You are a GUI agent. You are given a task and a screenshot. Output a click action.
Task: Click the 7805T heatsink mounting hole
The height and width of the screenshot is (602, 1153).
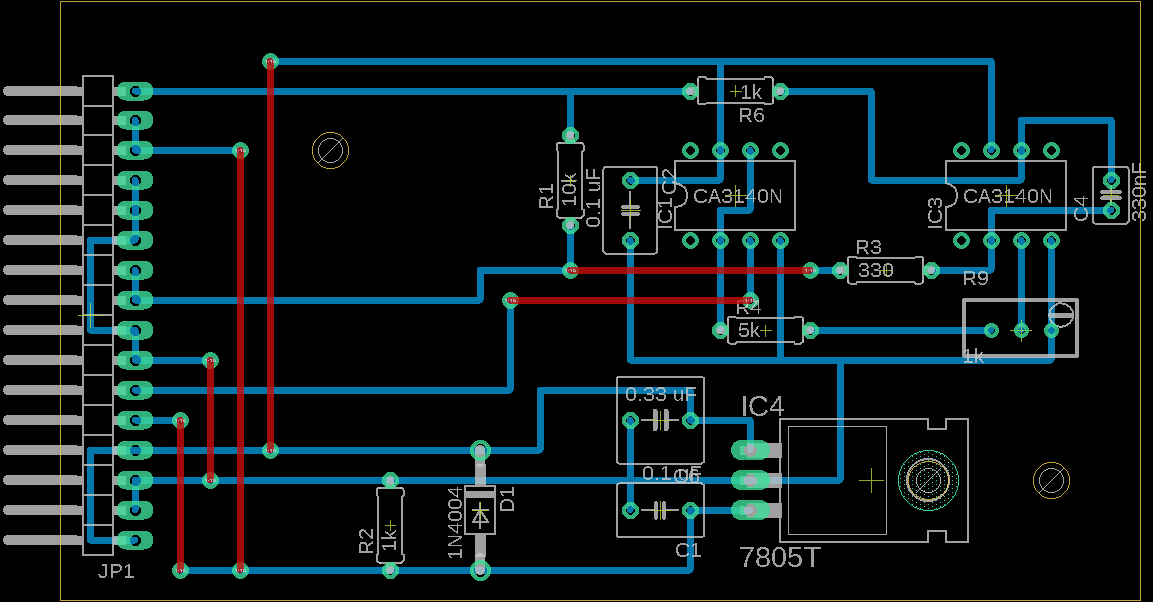pyautogui.click(x=929, y=481)
